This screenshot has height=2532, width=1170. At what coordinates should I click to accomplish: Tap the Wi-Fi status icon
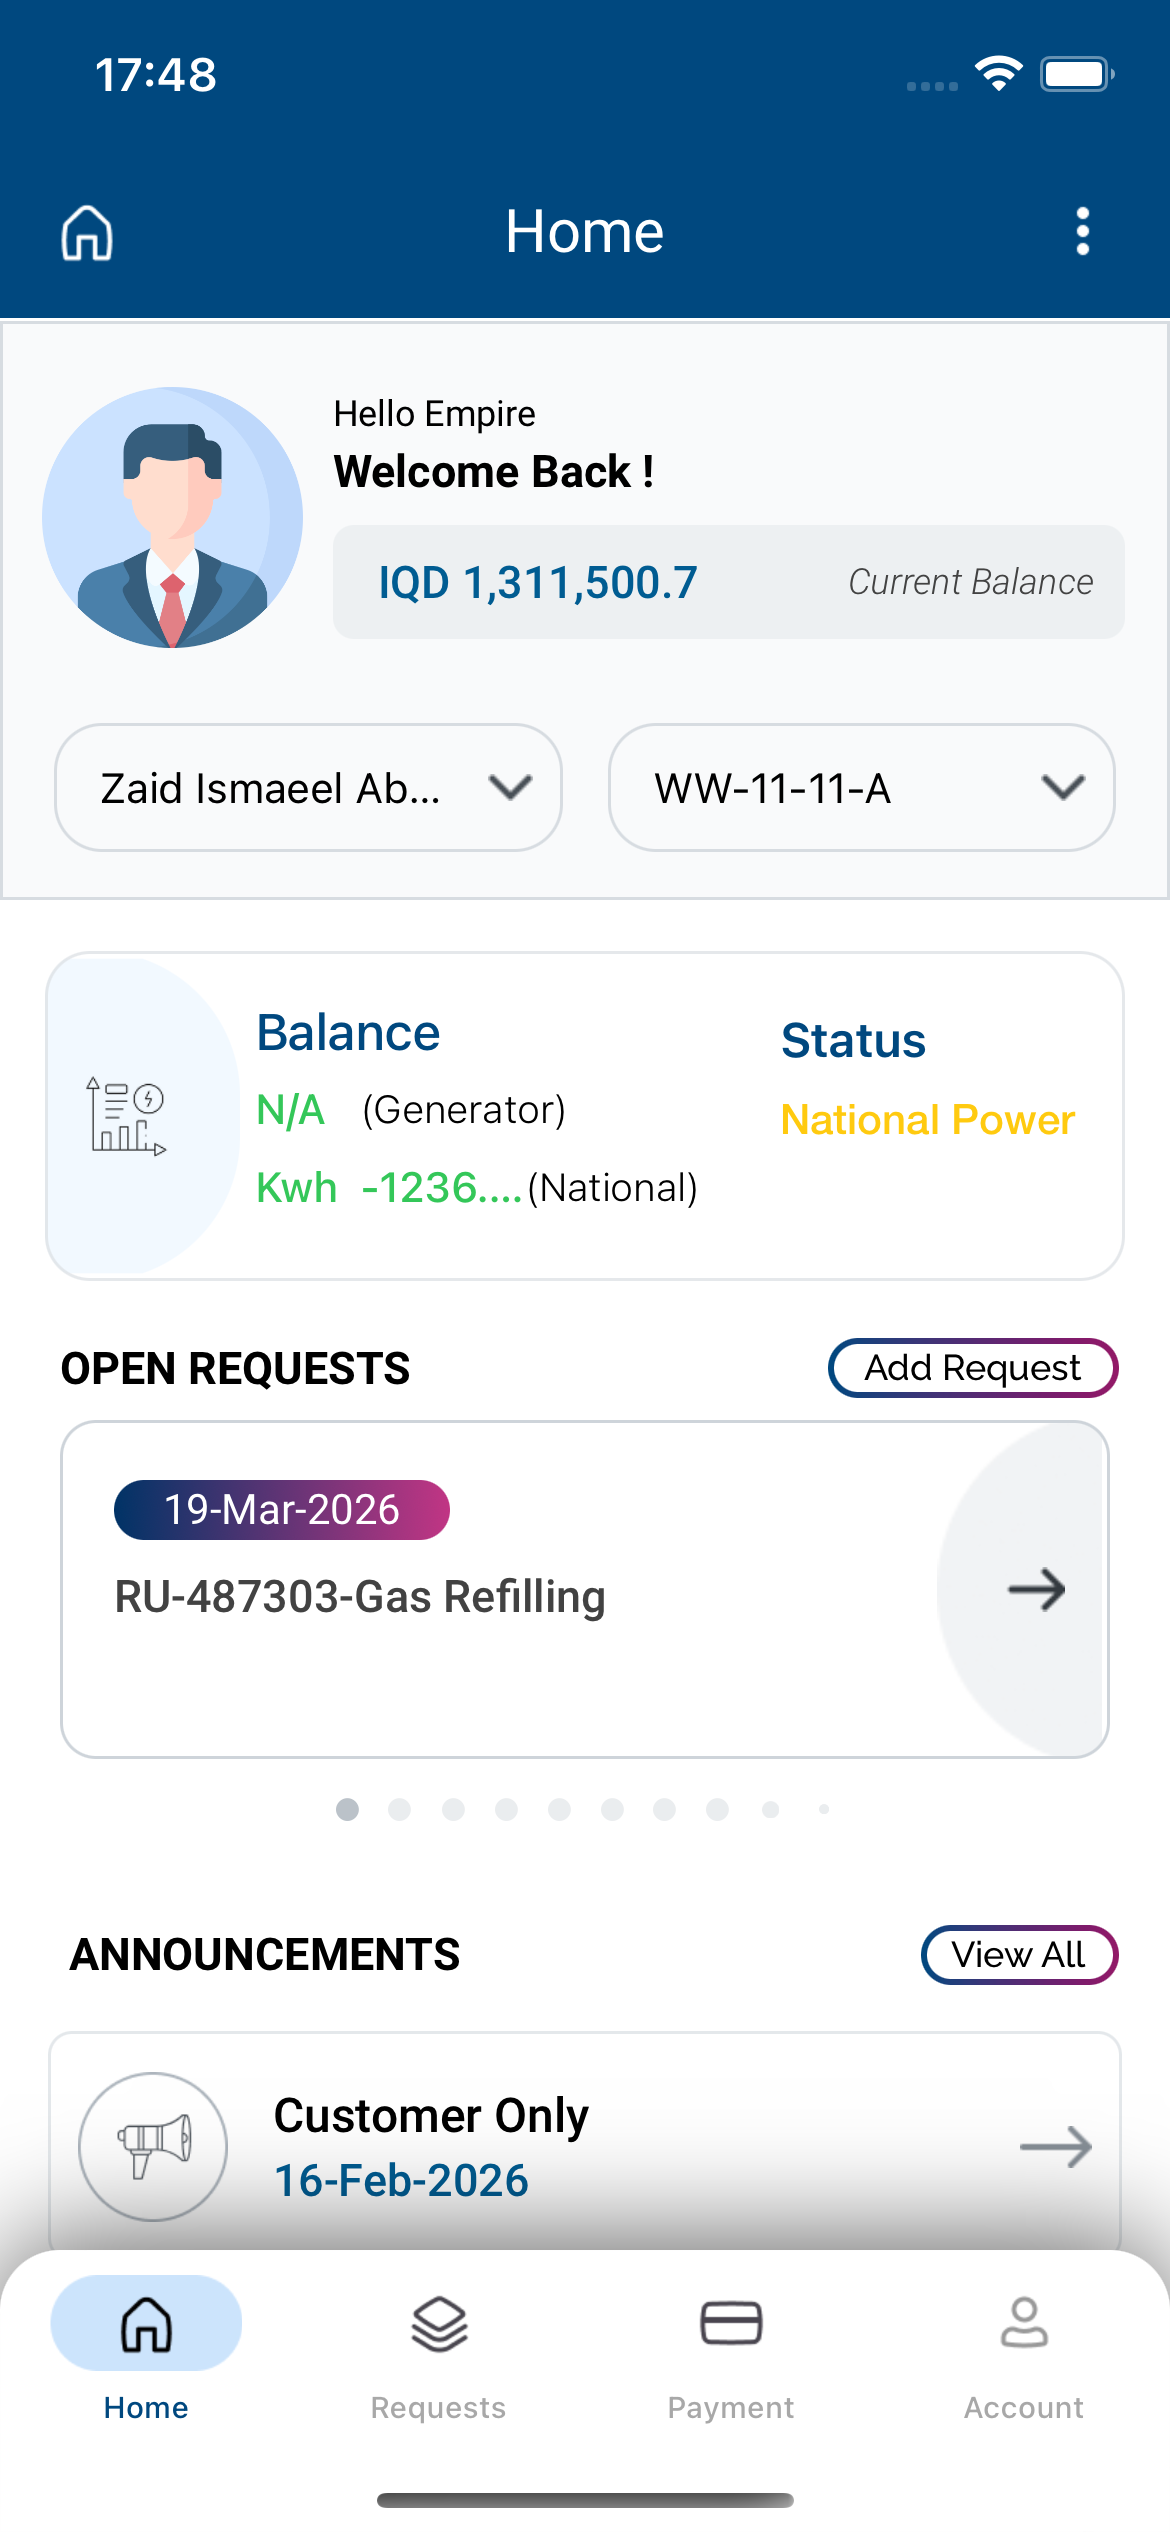tap(998, 74)
